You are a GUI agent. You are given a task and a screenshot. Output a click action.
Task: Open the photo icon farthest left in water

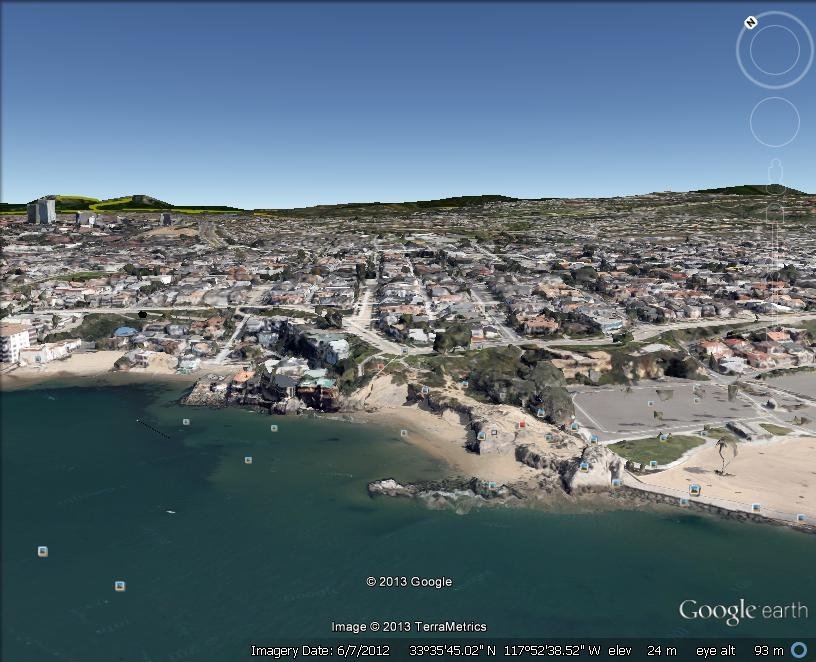(x=43, y=551)
